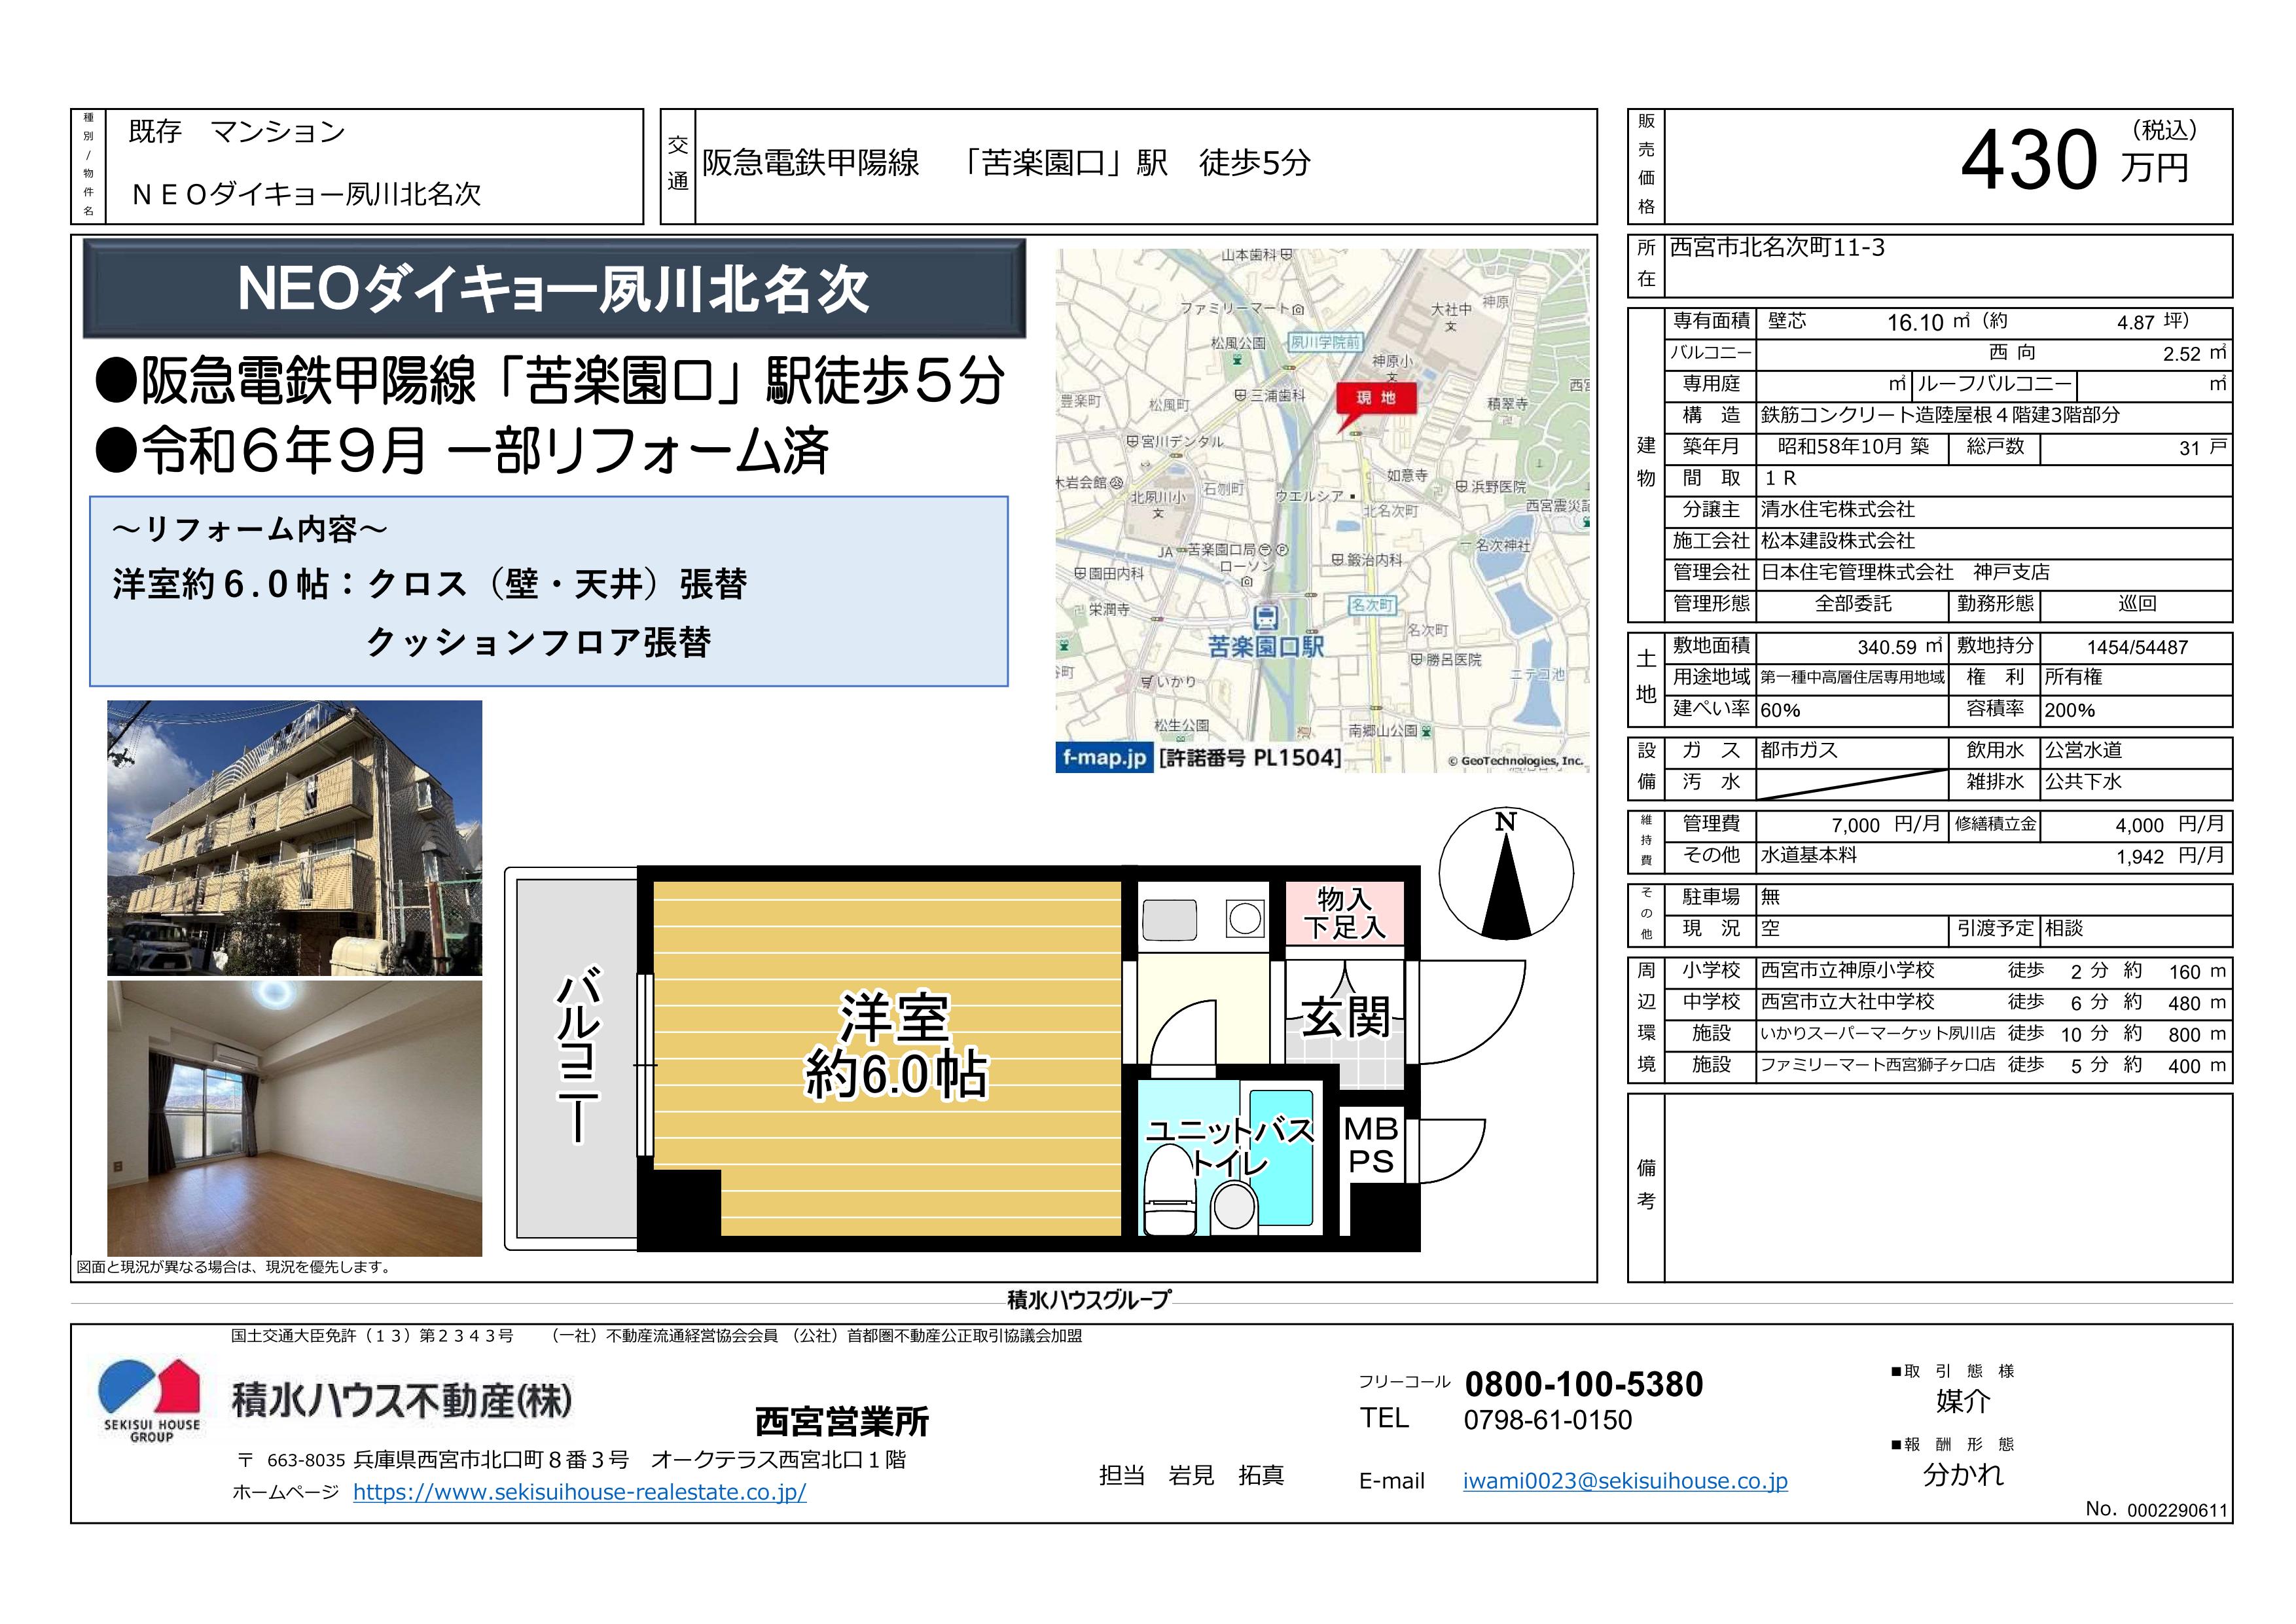Click the free-call number 0800-100-5380
The width and height of the screenshot is (2296, 1624).
tap(1583, 1384)
